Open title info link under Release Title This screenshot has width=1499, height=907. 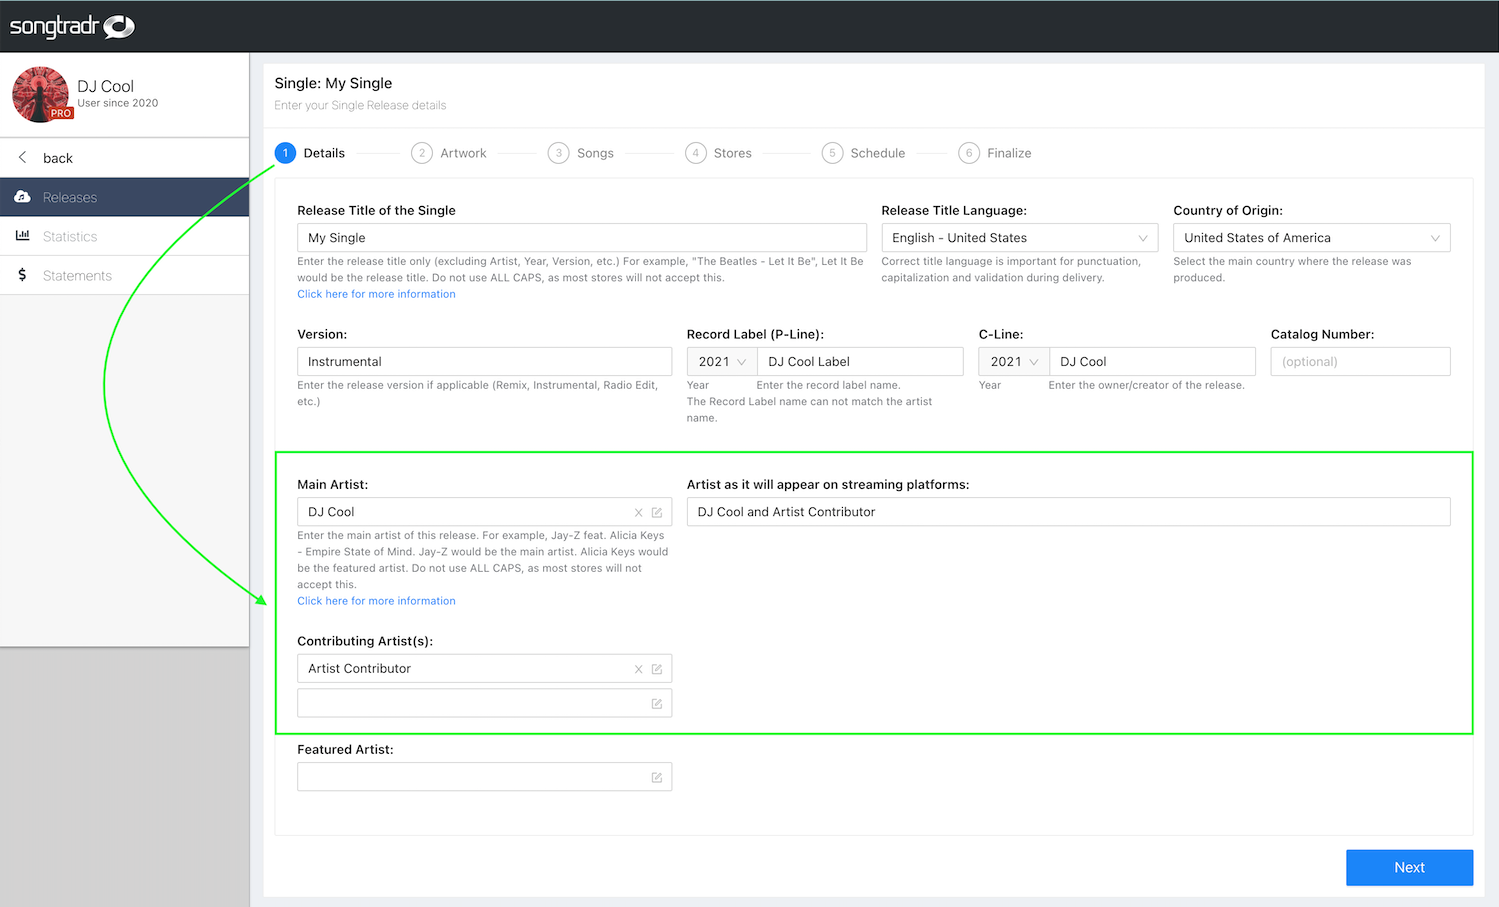[x=376, y=294]
